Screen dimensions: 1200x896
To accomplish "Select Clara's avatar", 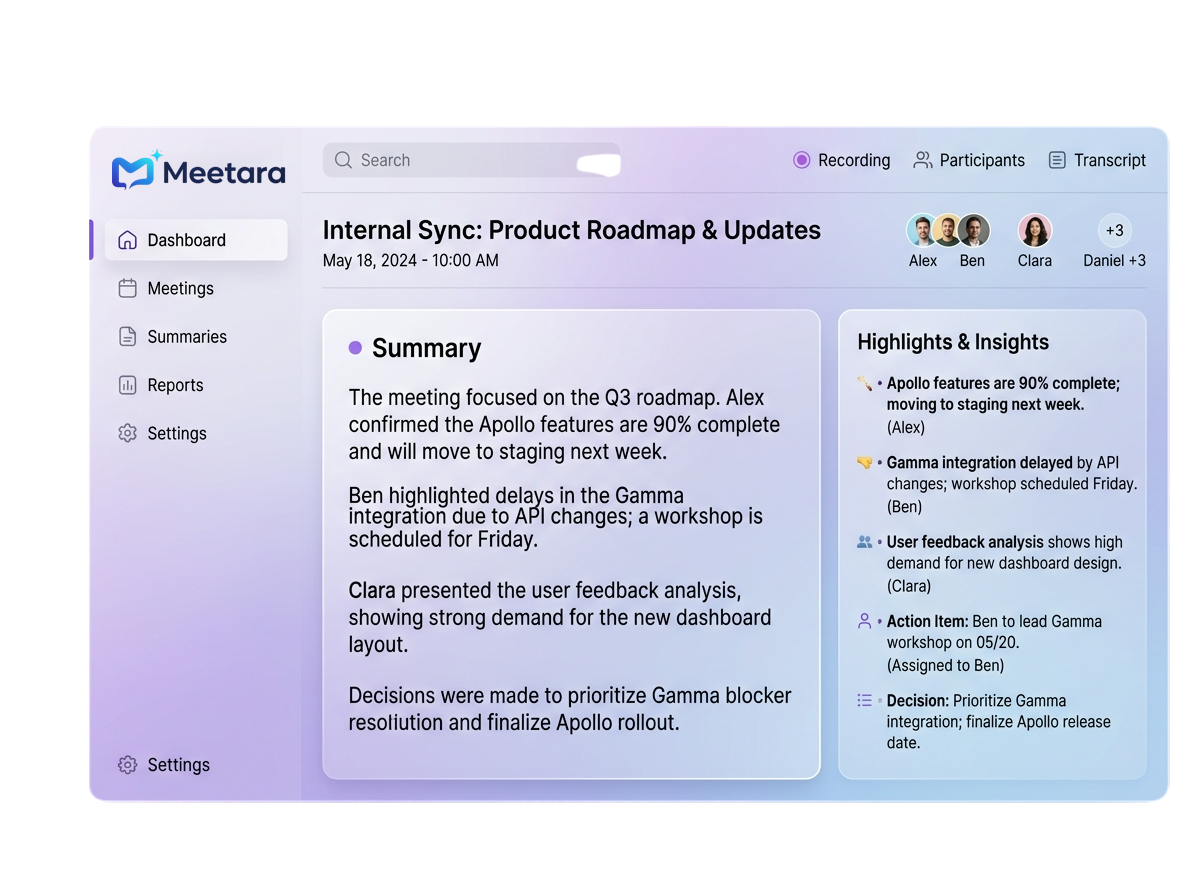I will (1034, 230).
